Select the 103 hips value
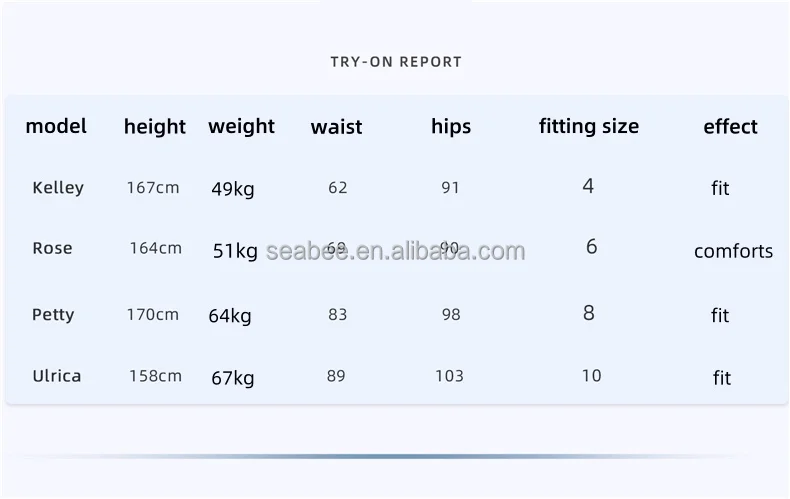Viewport: 790px width, 499px height. pyautogui.click(x=449, y=376)
